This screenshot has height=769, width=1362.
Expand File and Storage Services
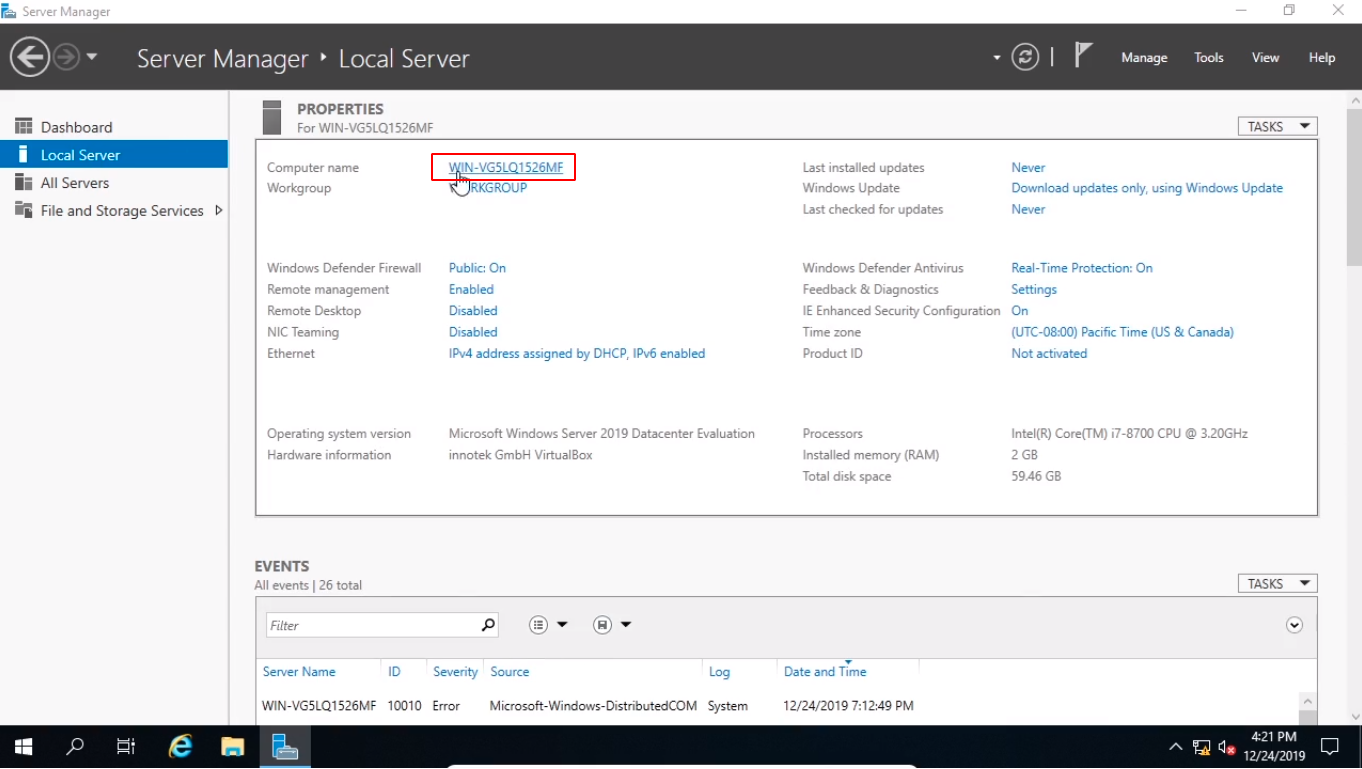pos(219,211)
